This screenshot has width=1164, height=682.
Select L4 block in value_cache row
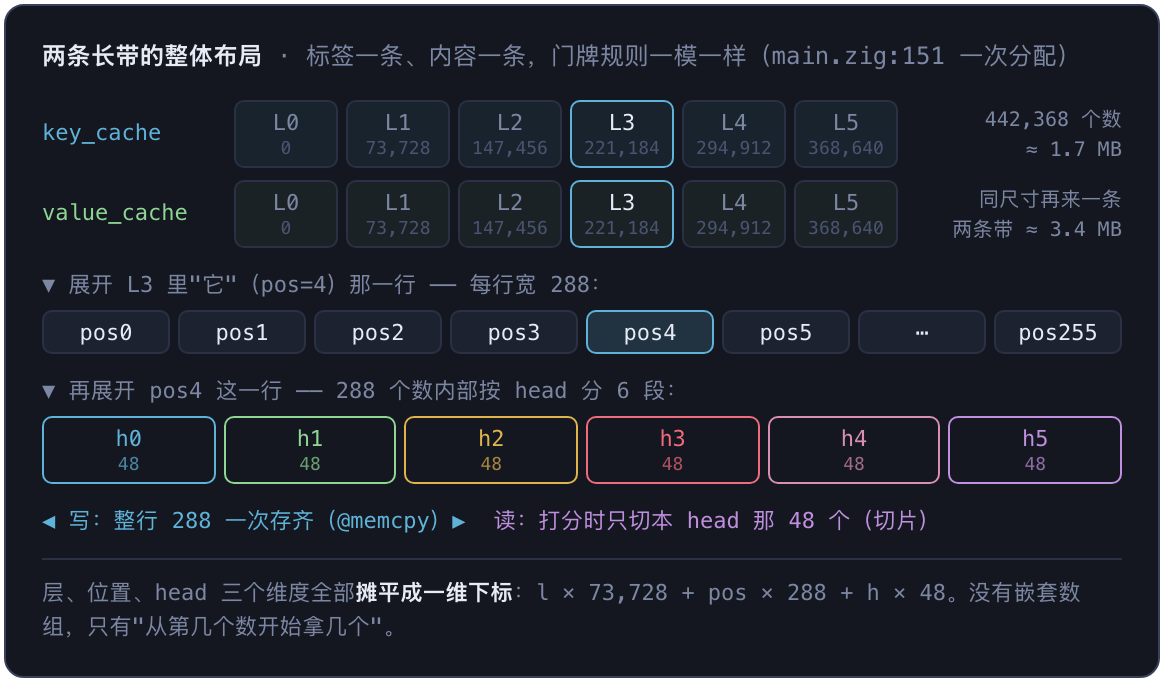[734, 214]
